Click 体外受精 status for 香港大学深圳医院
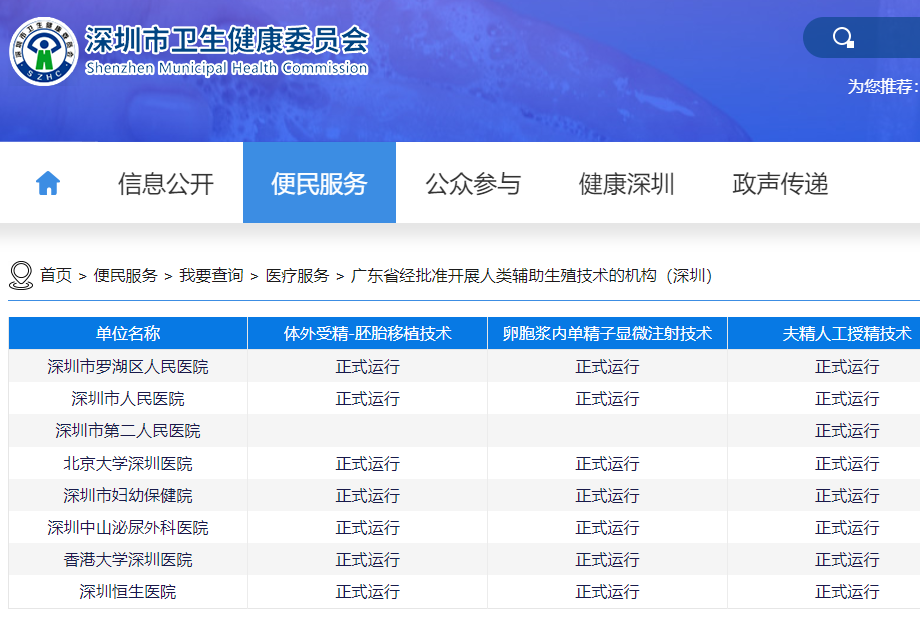The image size is (920, 624). (x=367, y=559)
